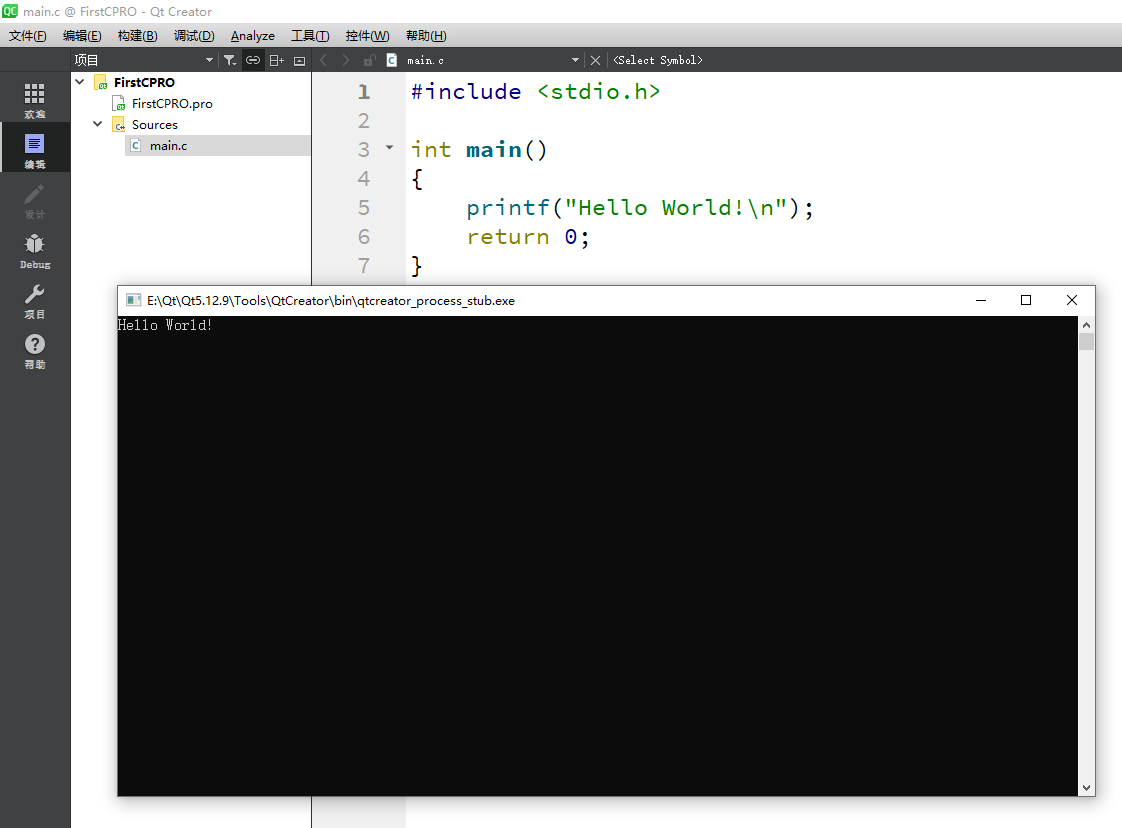Open the Analyze menu

click(x=253, y=36)
